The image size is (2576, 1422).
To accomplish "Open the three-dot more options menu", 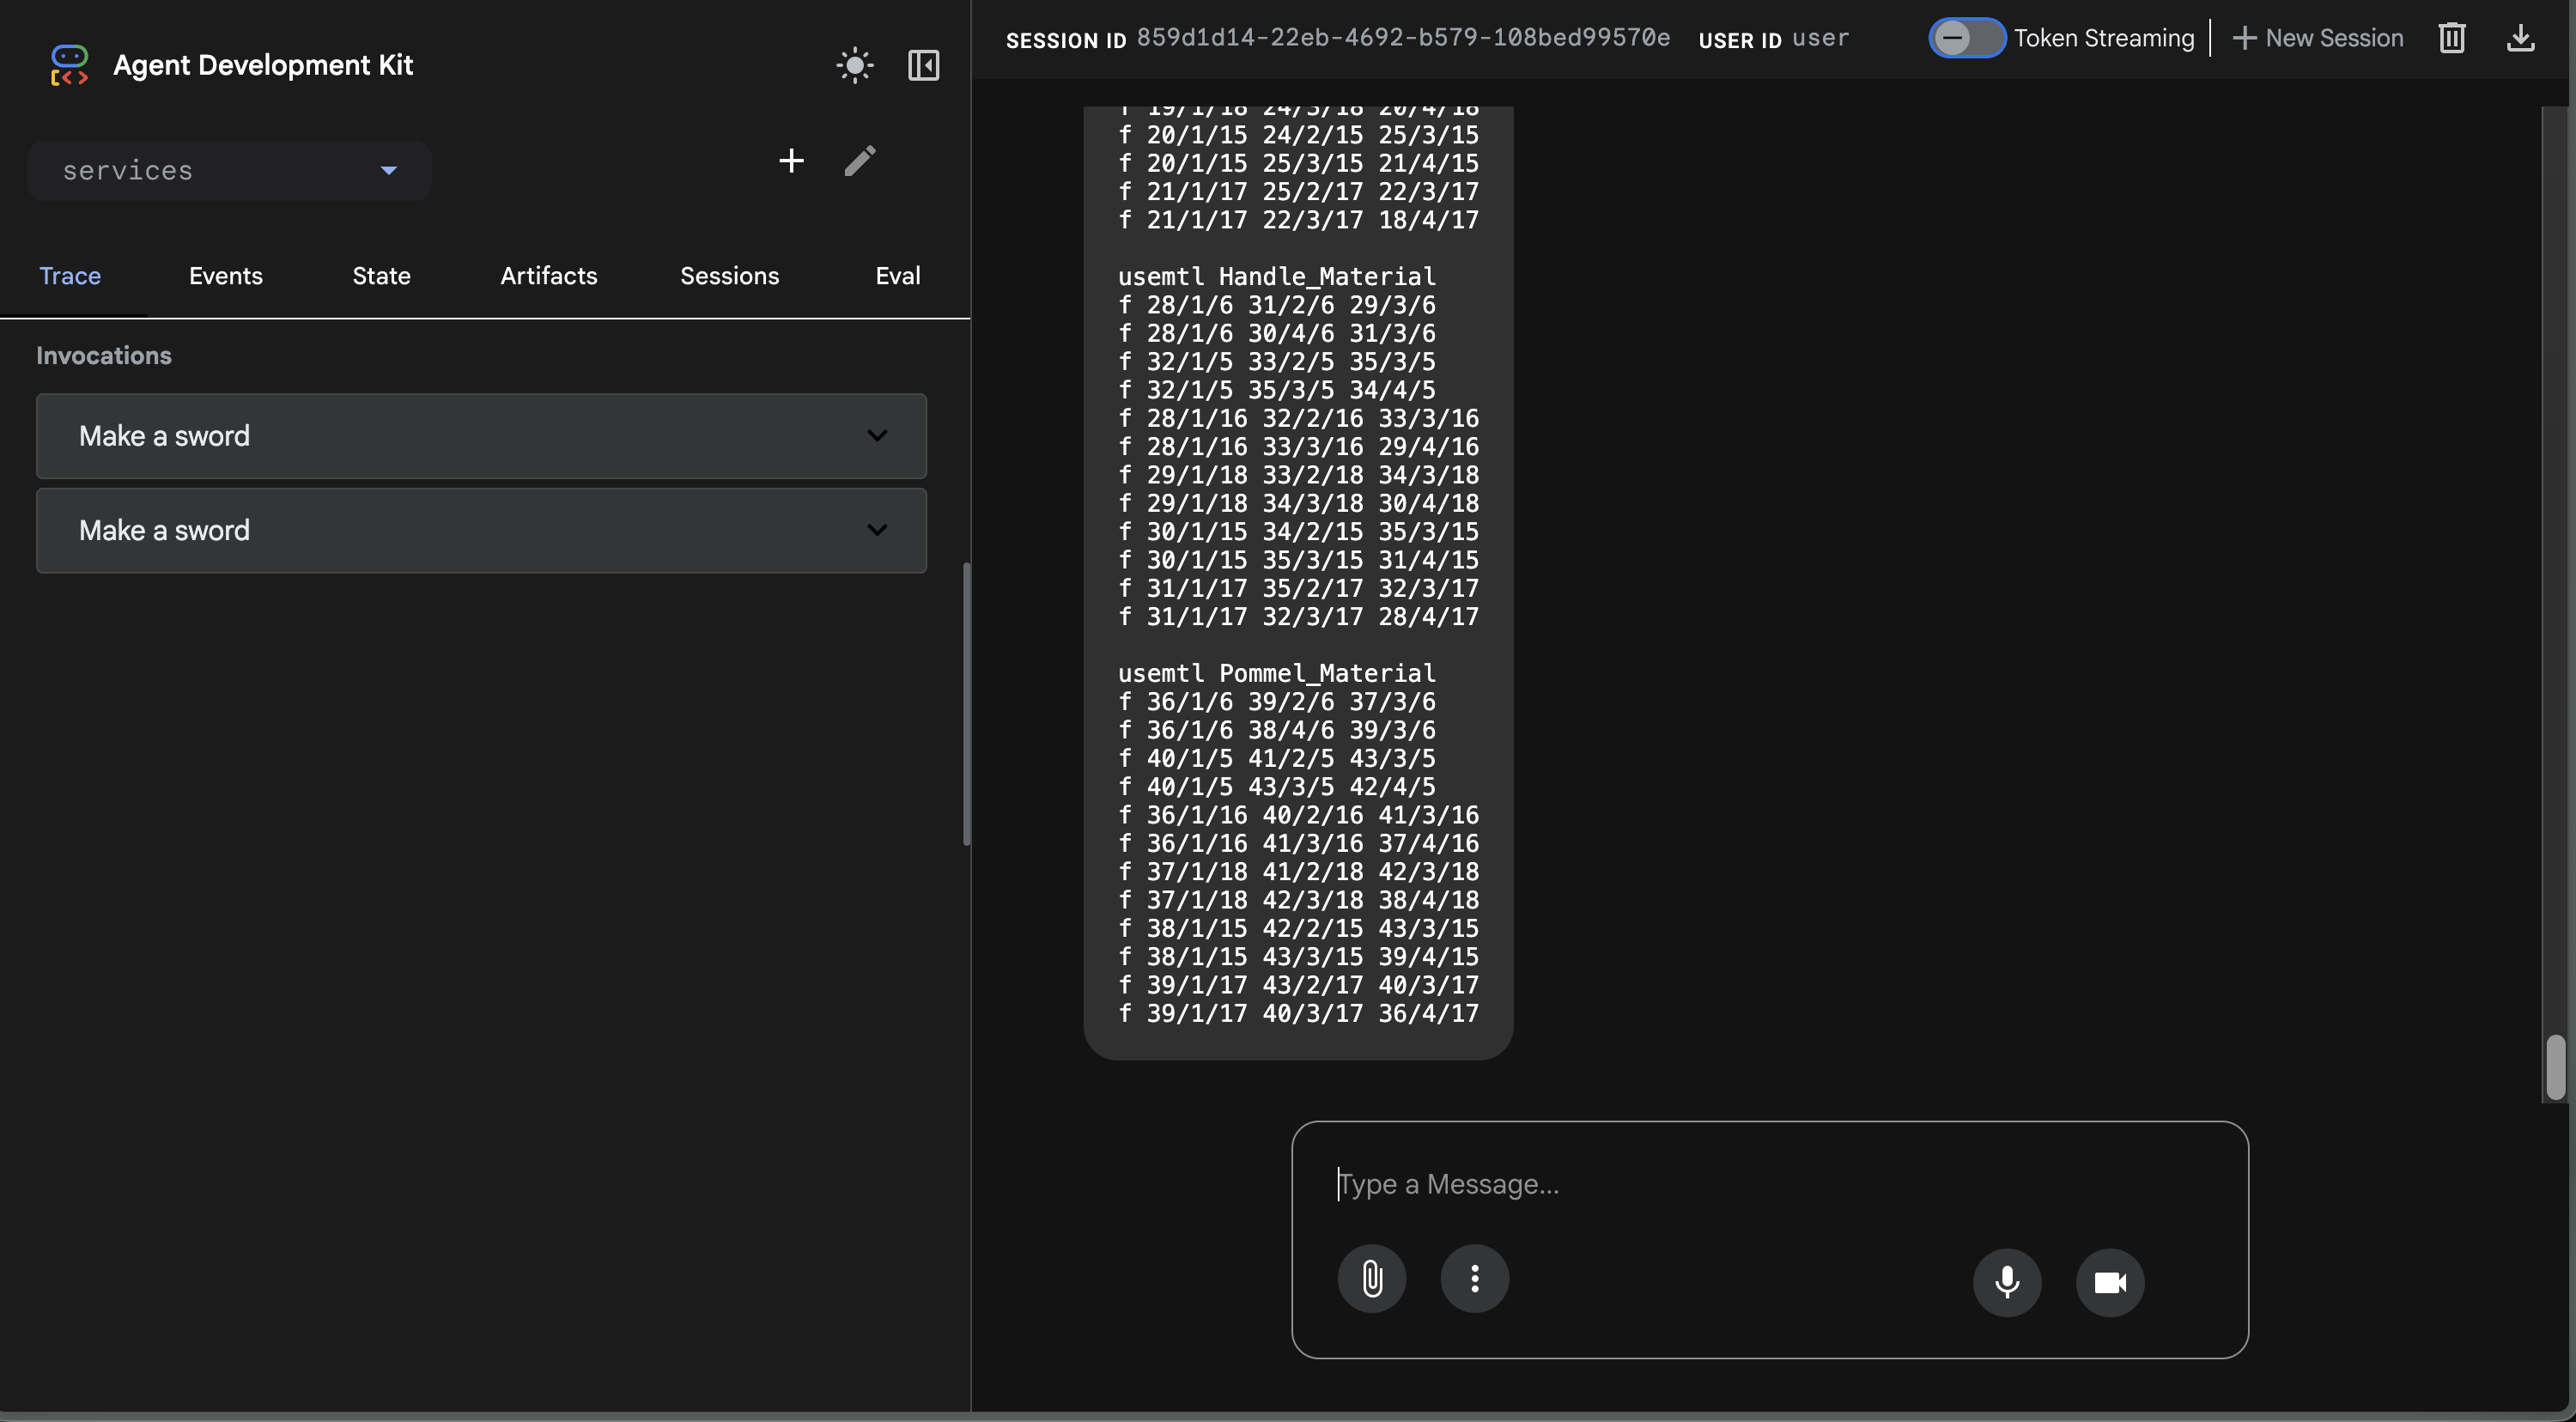I will [1474, 1278].
